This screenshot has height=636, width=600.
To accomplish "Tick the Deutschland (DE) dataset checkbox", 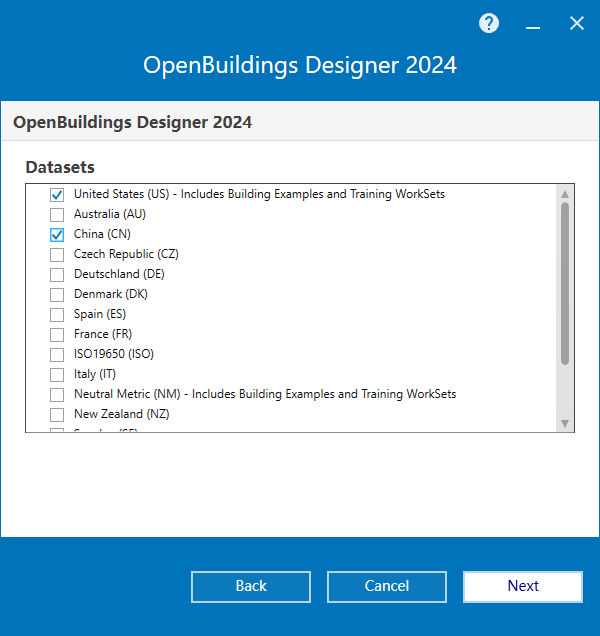I will click(57, 275).
